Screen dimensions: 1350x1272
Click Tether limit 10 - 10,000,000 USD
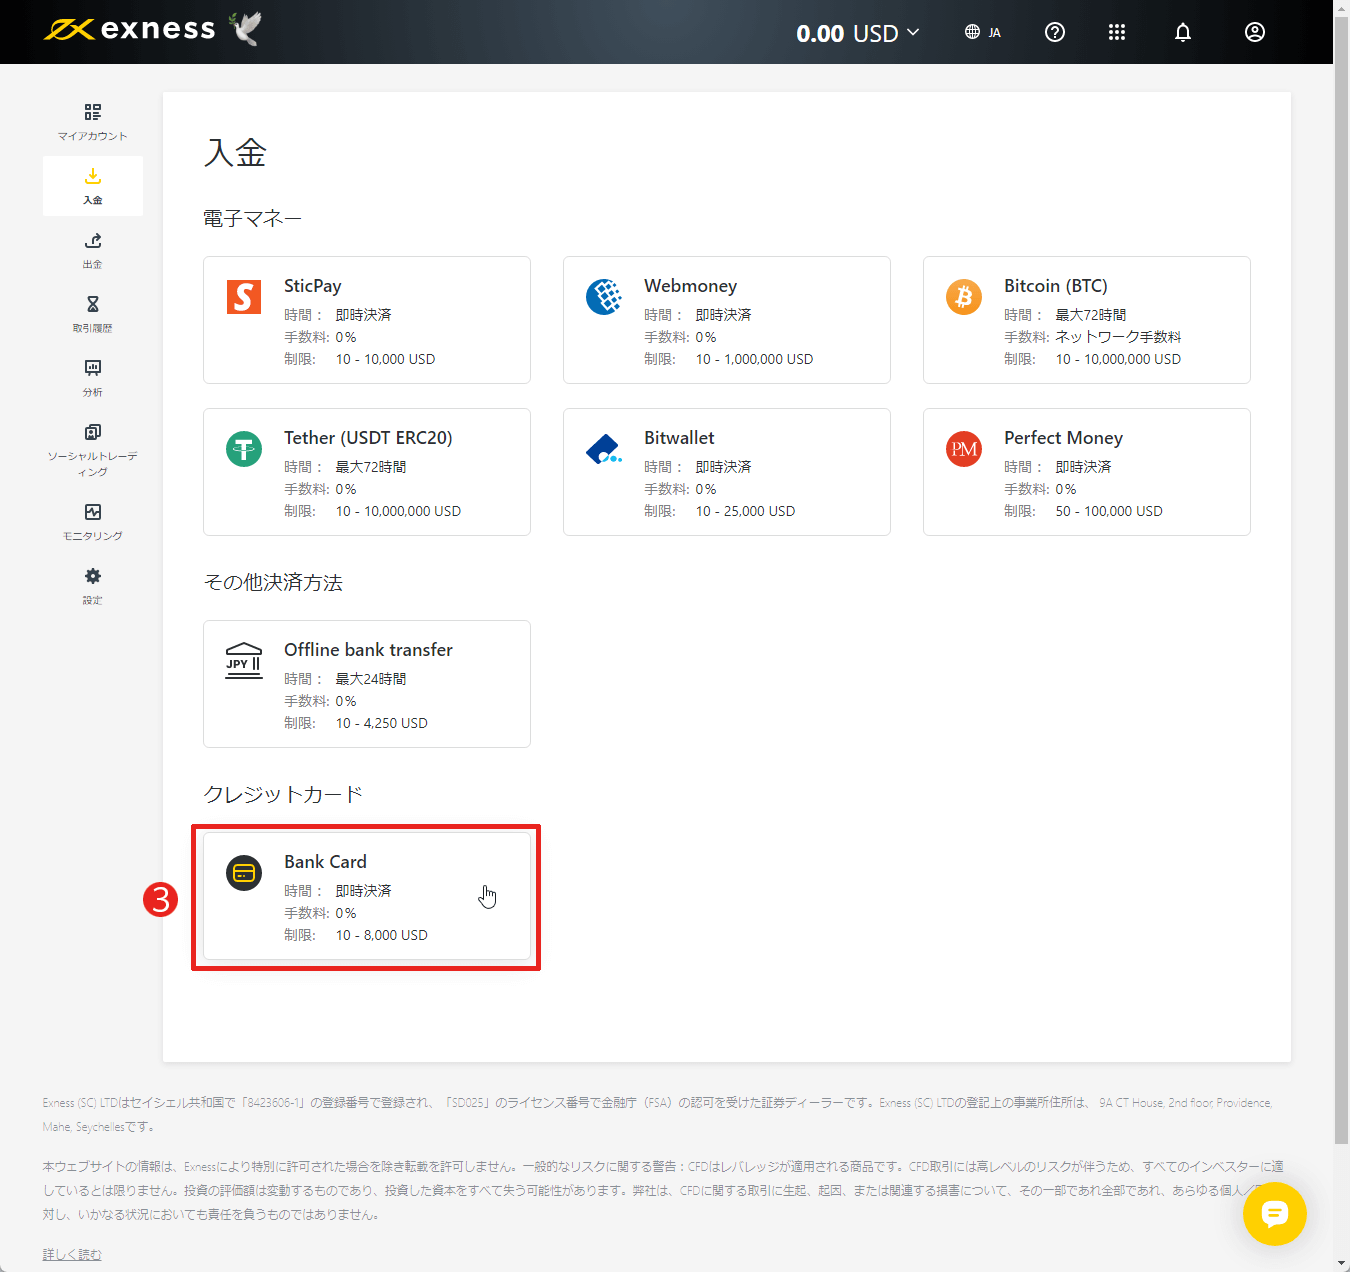[399, 511]
